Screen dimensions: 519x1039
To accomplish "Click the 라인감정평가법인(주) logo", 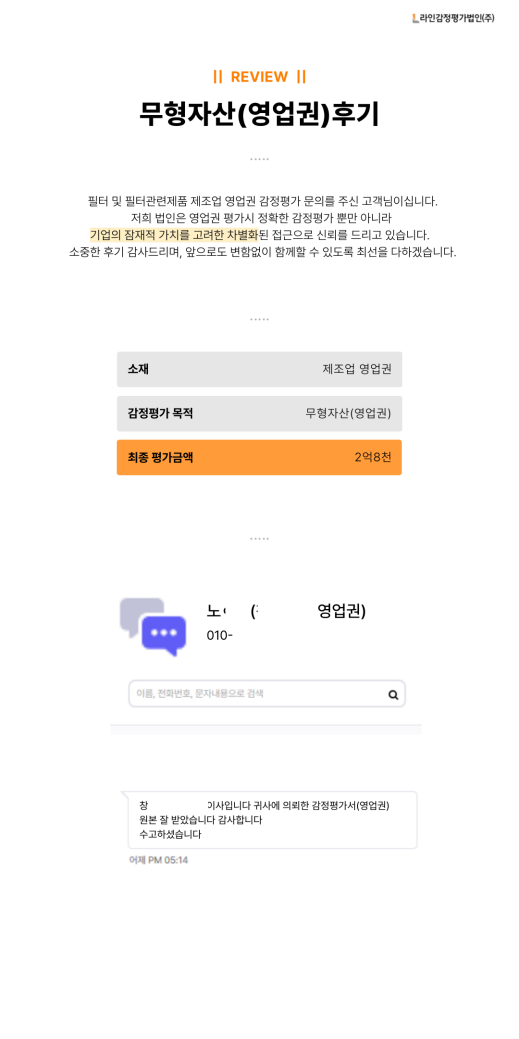I will [453, 19].
